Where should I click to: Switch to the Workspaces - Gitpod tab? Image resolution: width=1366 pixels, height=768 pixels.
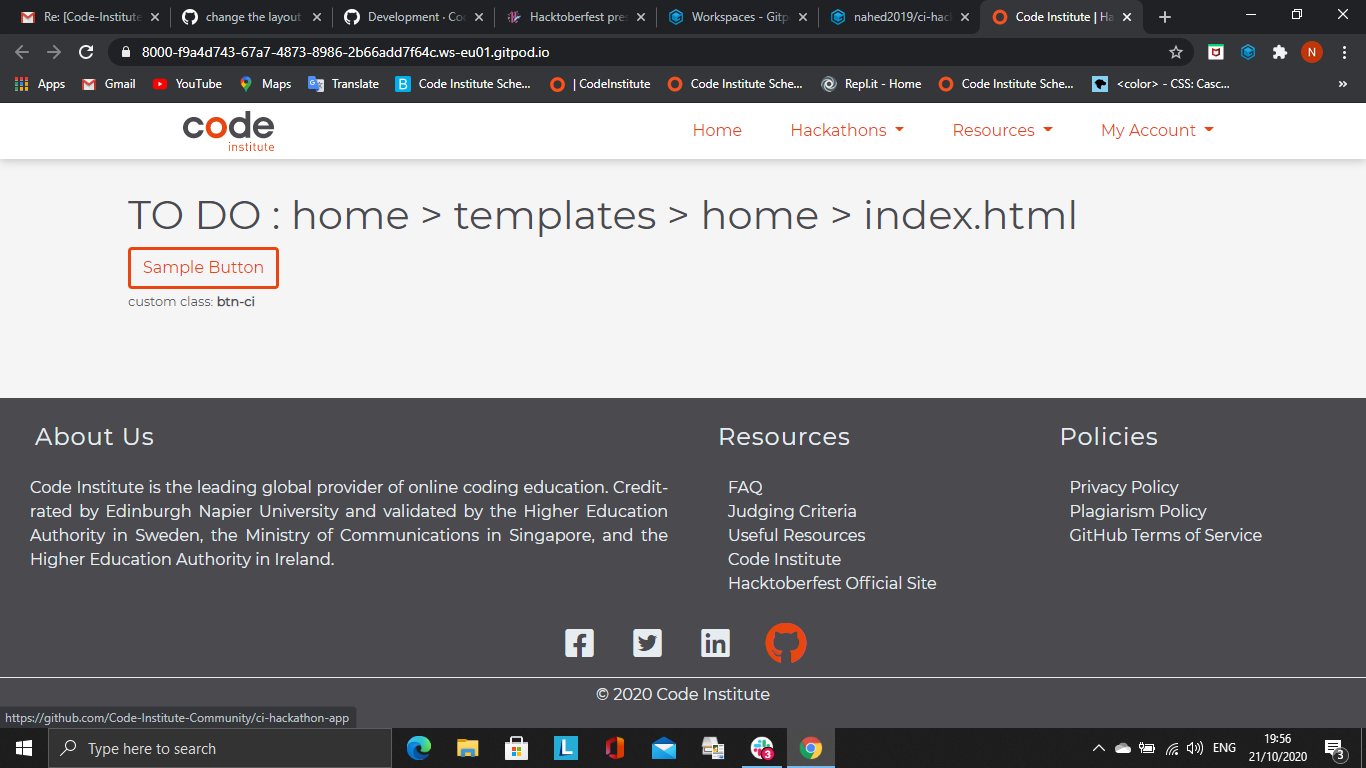tap(737, 17)
